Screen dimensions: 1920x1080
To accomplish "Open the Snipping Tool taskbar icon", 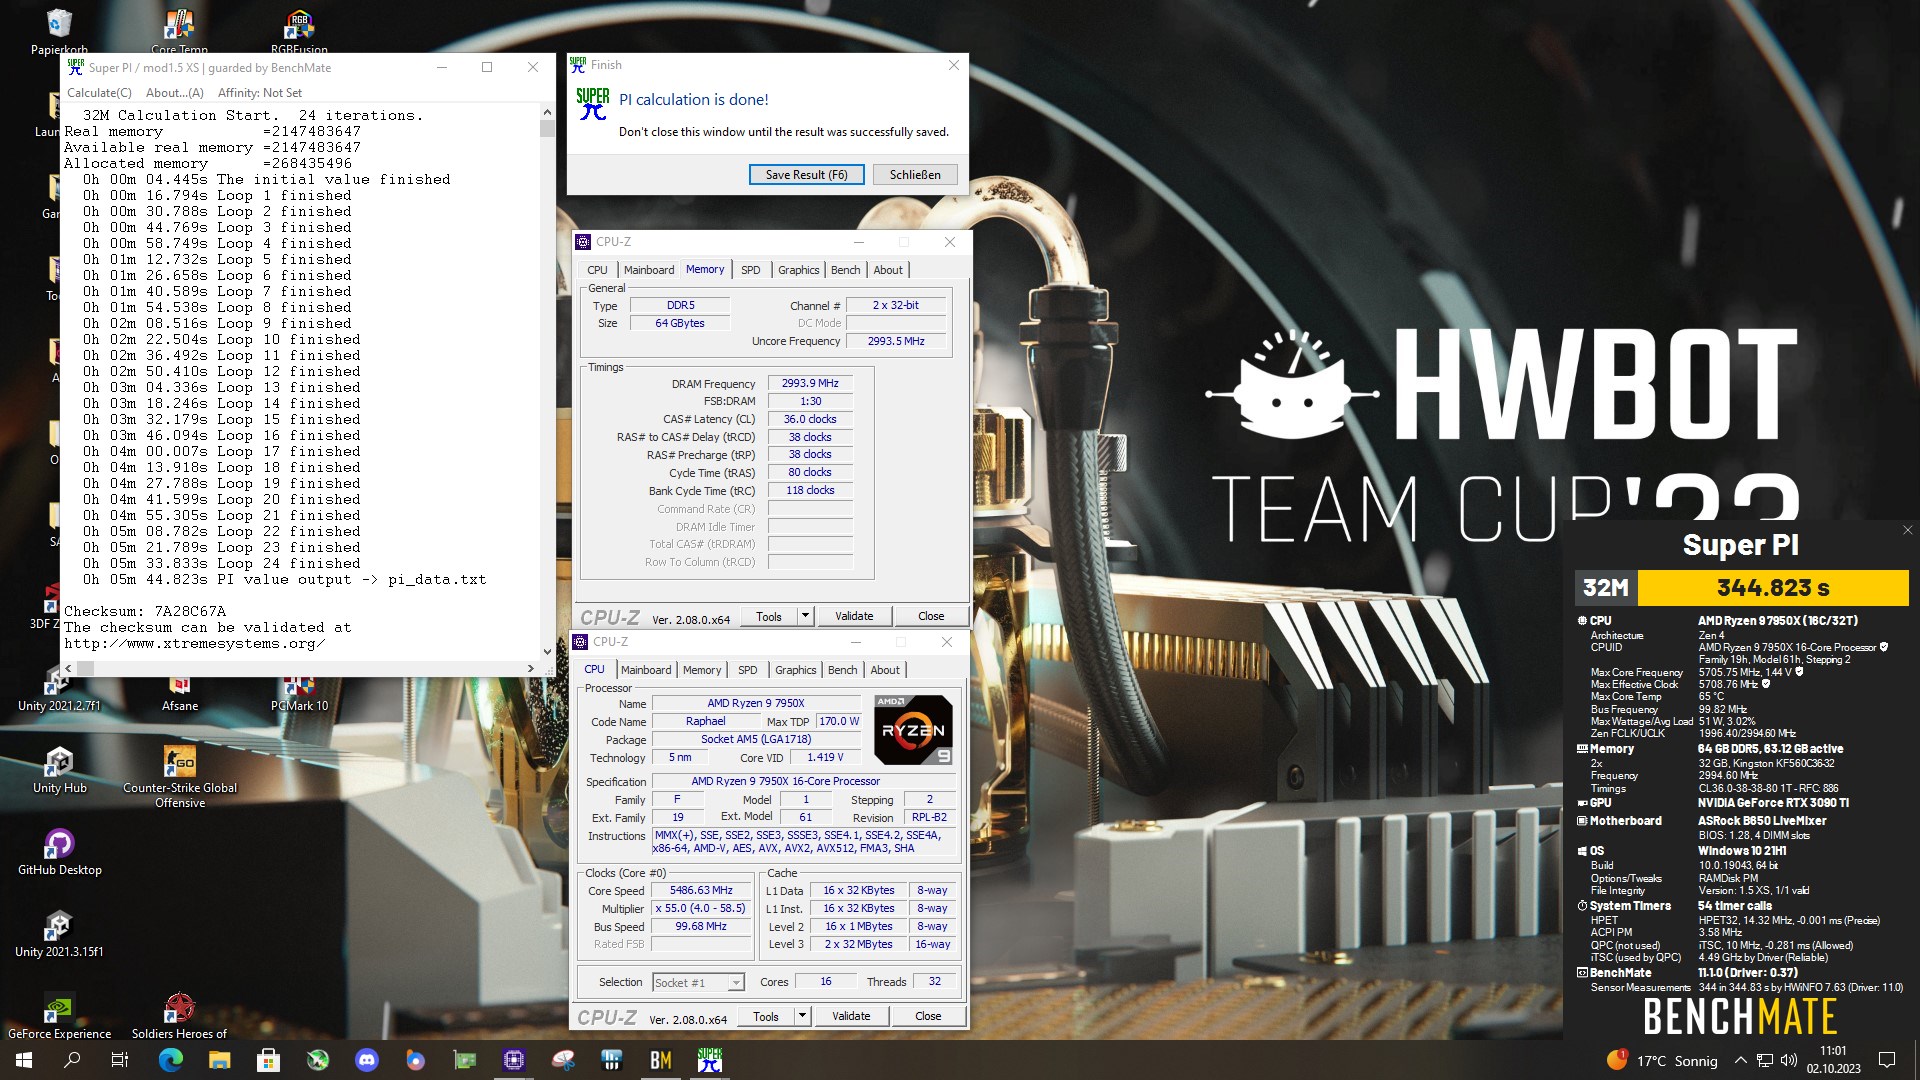I will click(563, 1060).
